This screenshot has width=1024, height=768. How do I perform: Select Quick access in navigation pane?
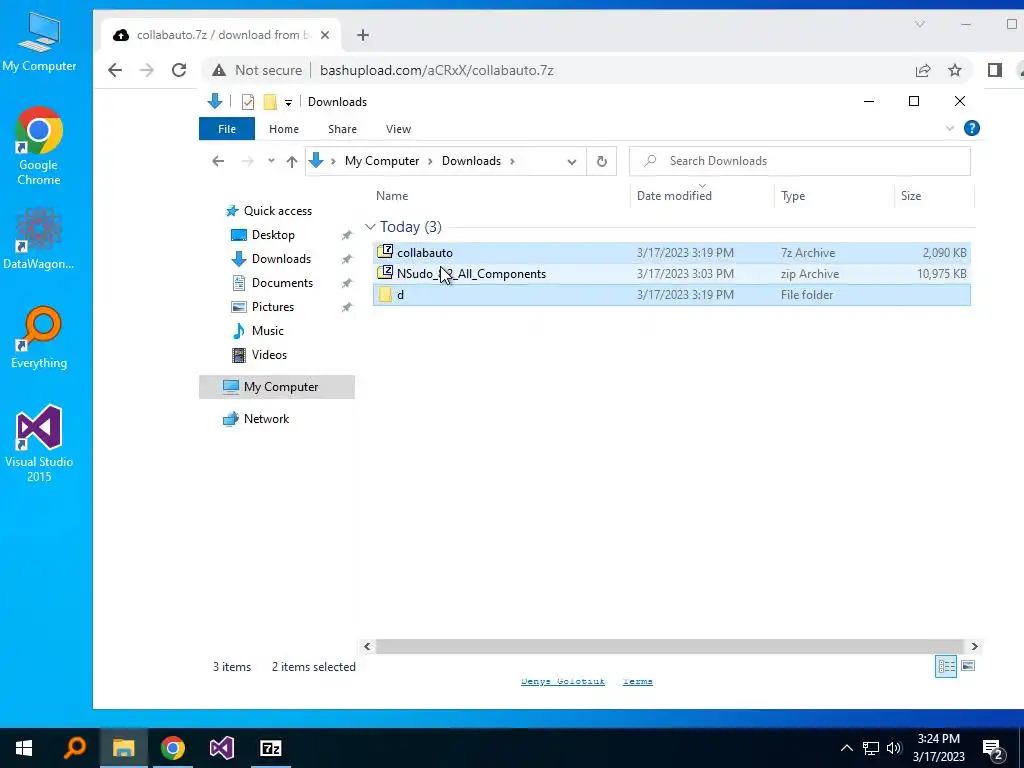(278, 211)
